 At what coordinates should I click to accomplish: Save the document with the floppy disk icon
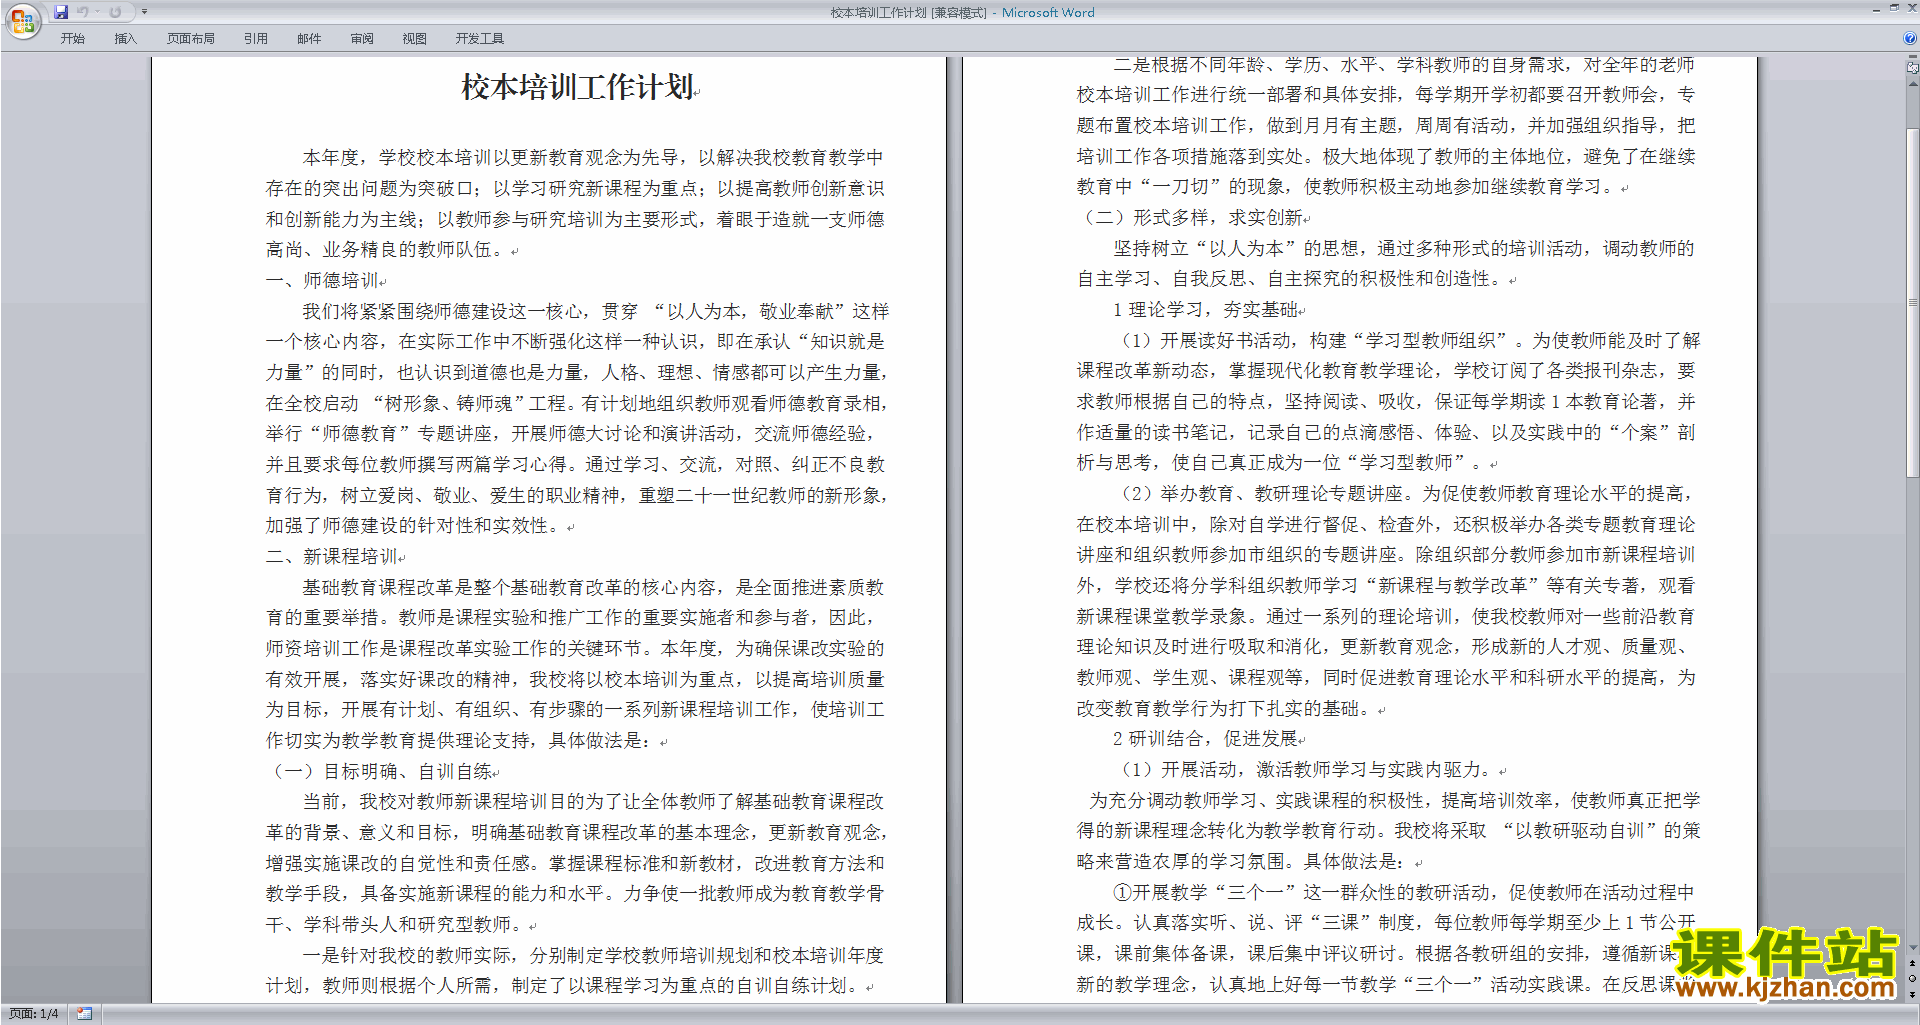61,12
